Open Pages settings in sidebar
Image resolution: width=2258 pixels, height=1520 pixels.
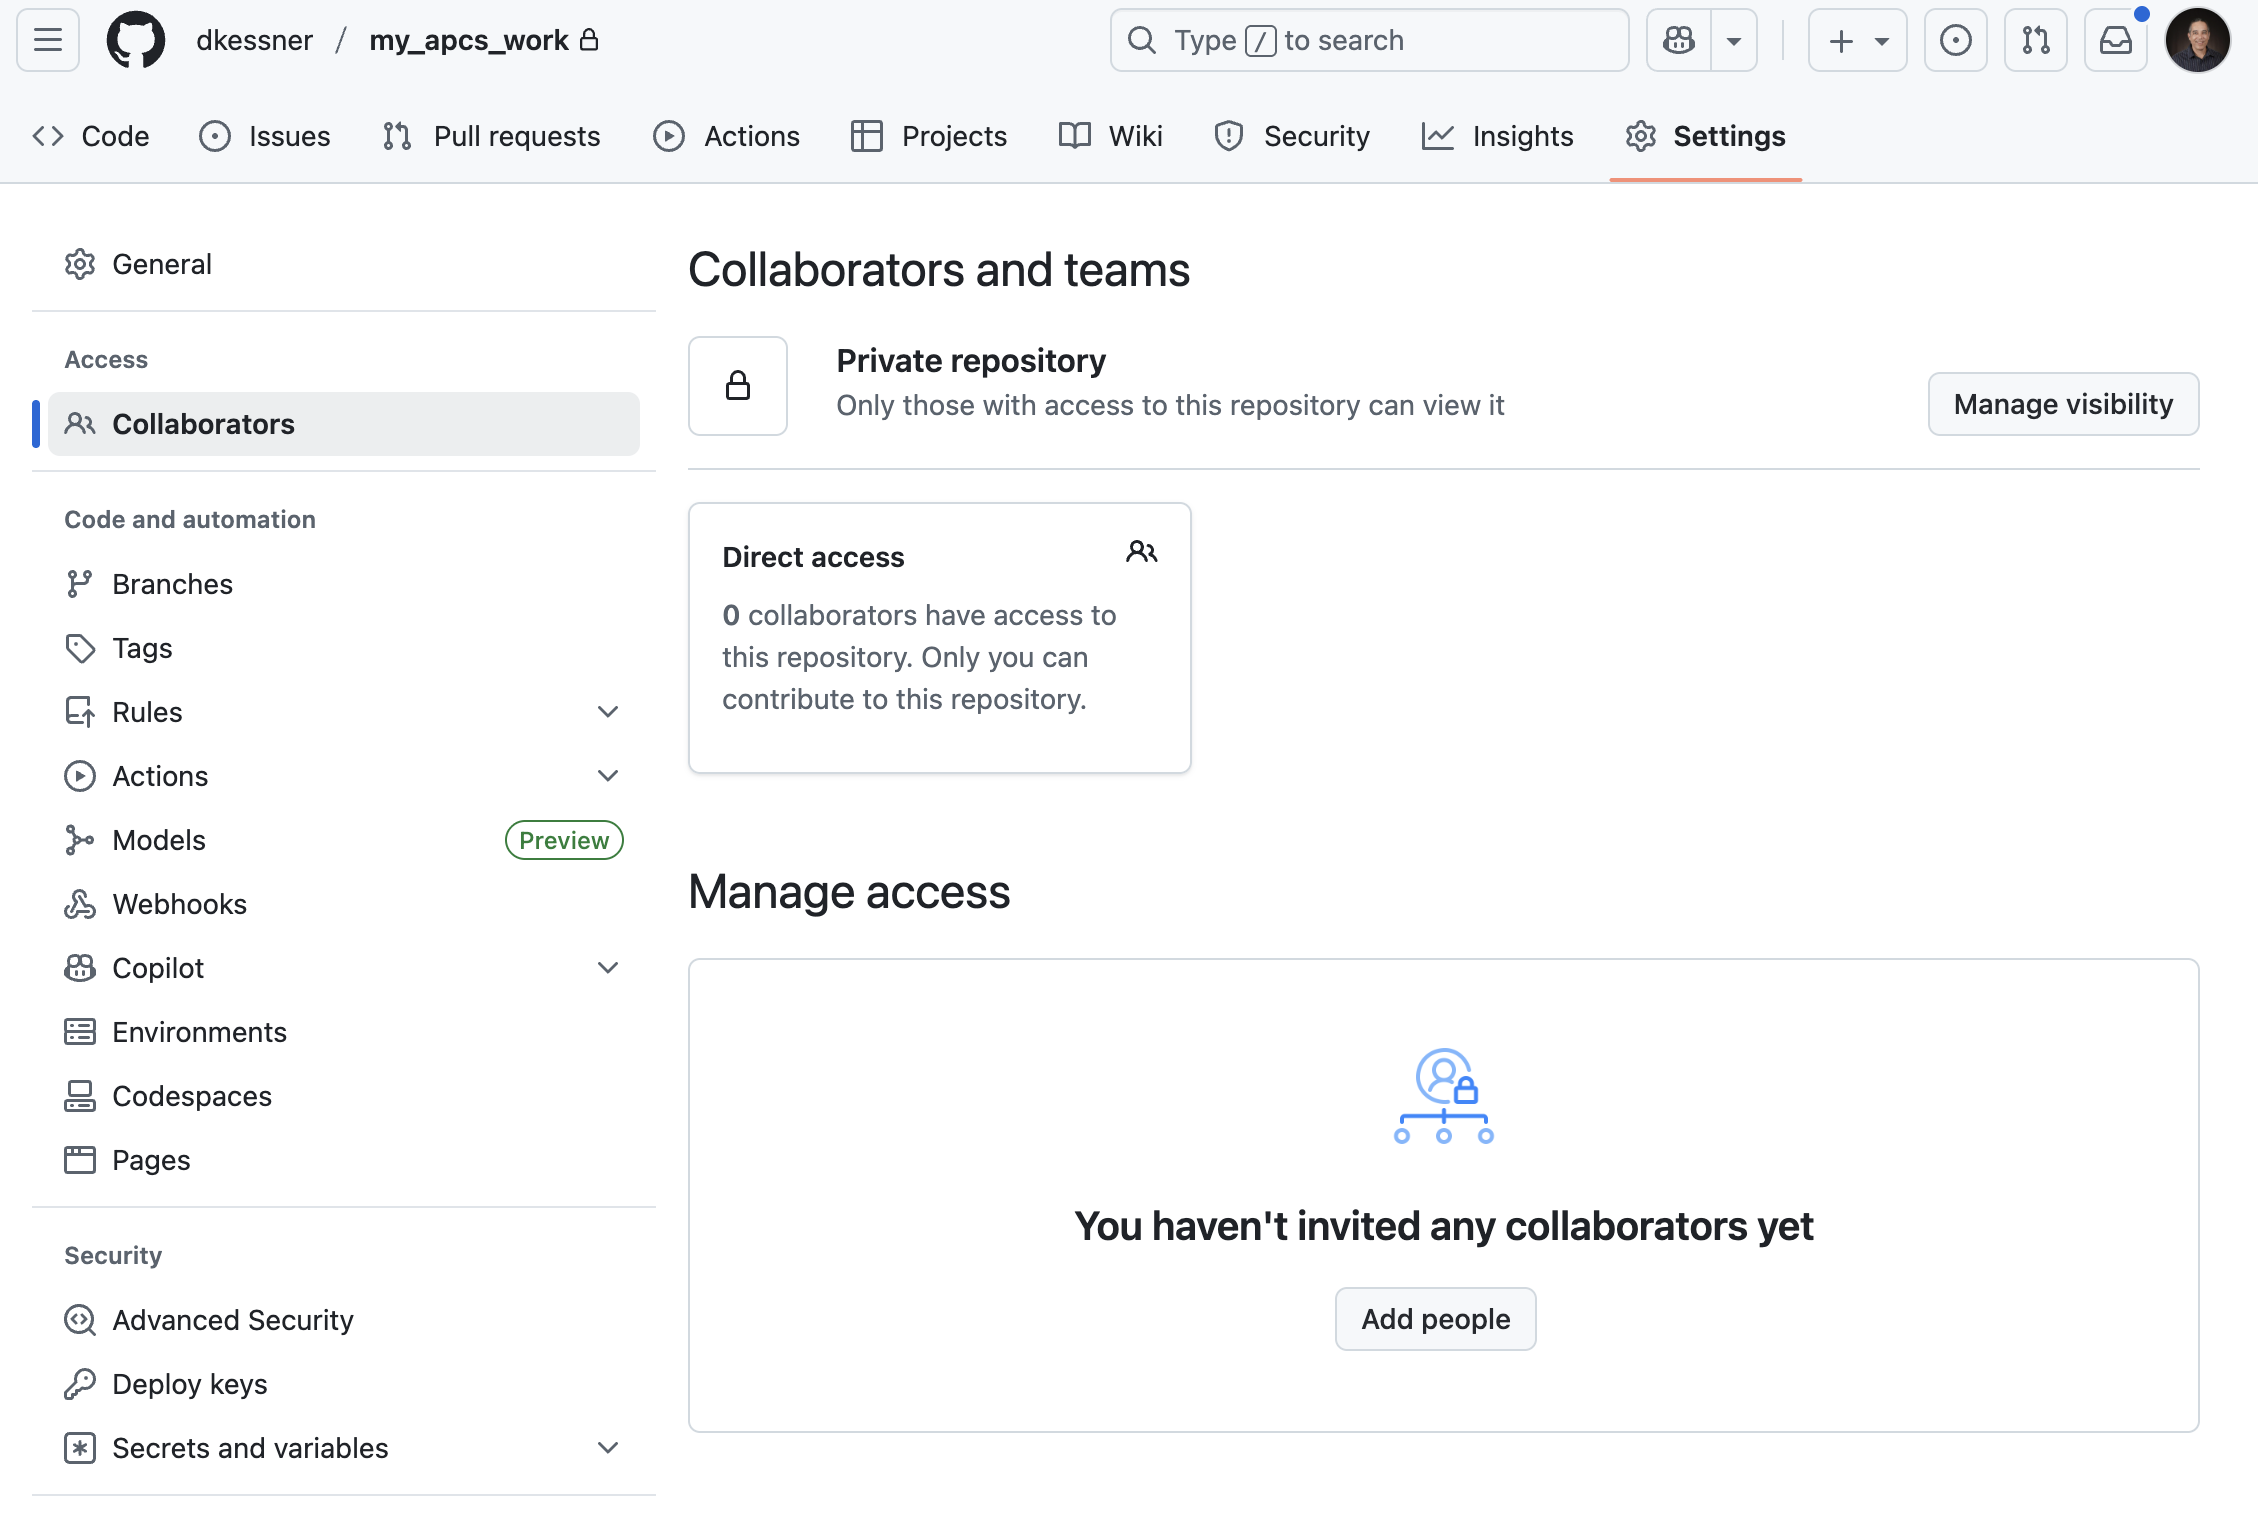tap(344, 1160)
